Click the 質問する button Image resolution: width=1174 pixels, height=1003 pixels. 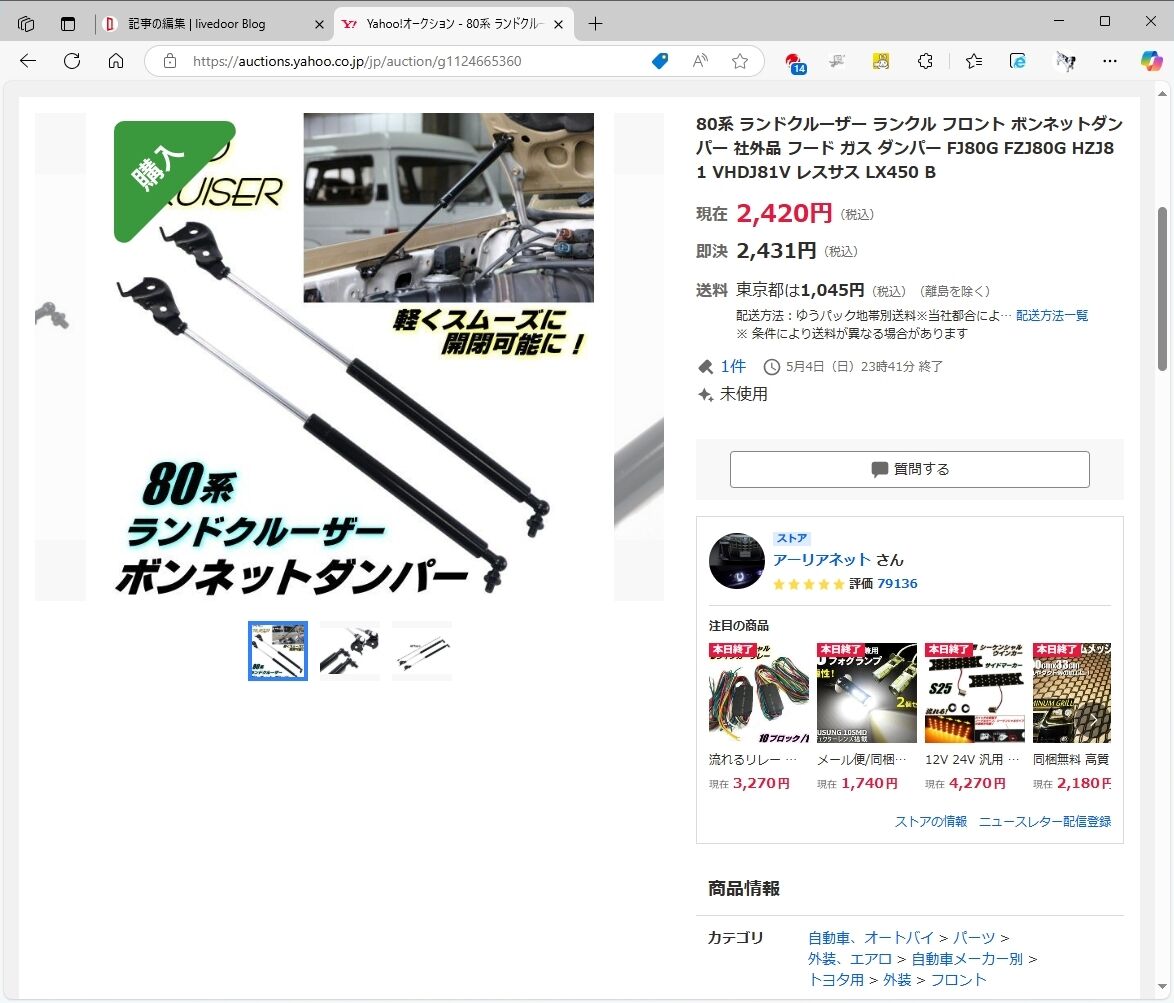910,469
